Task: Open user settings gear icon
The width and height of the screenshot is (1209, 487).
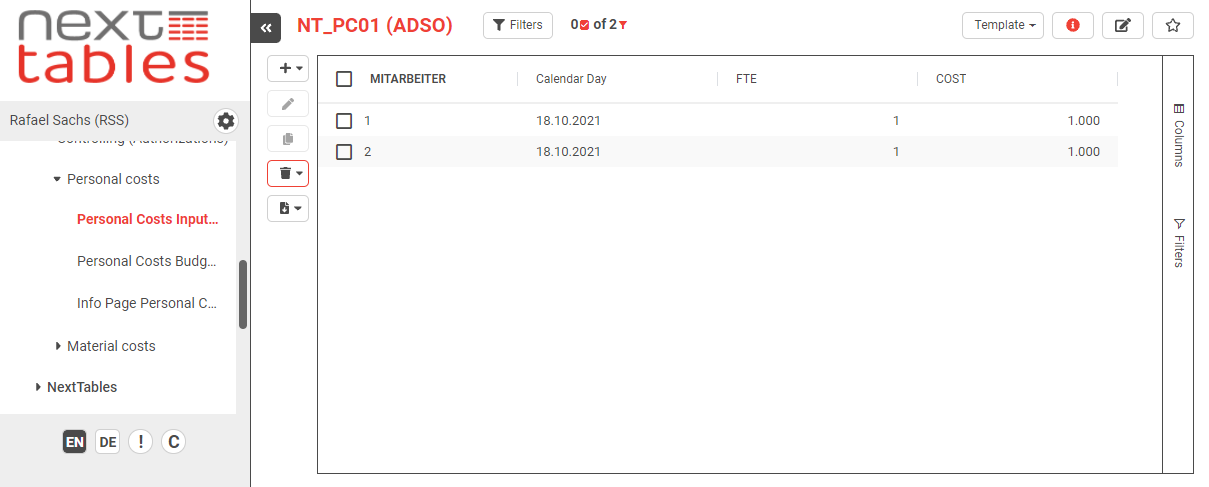Action: click(226, 121)
